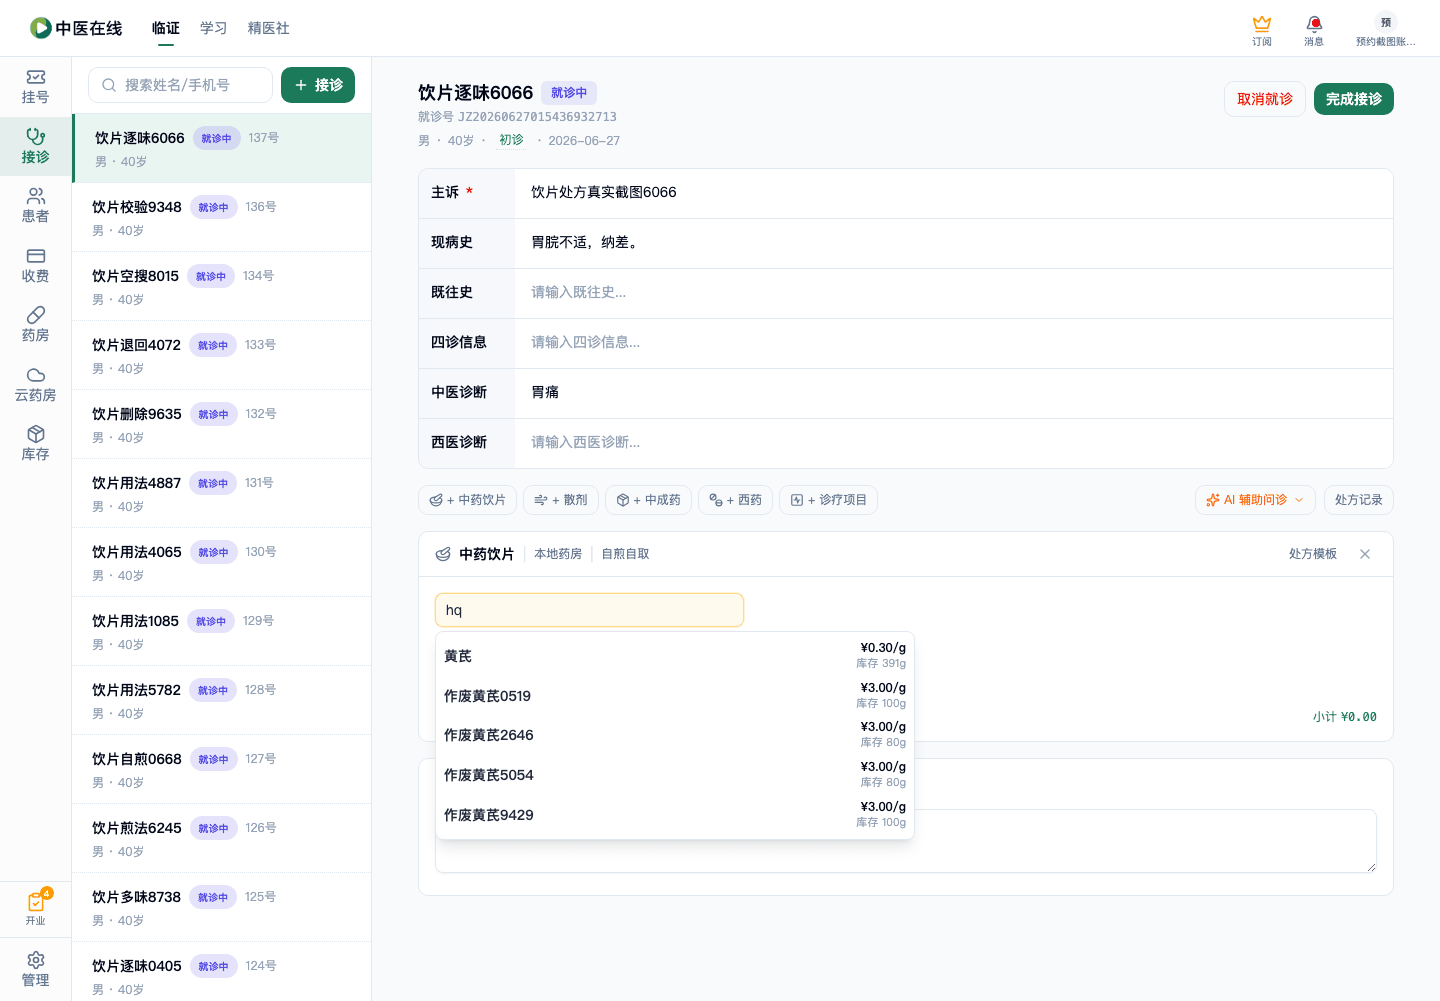1440x1001 pixels.
Task: Switch to the 学习 top tab
Action: [214, 28]
